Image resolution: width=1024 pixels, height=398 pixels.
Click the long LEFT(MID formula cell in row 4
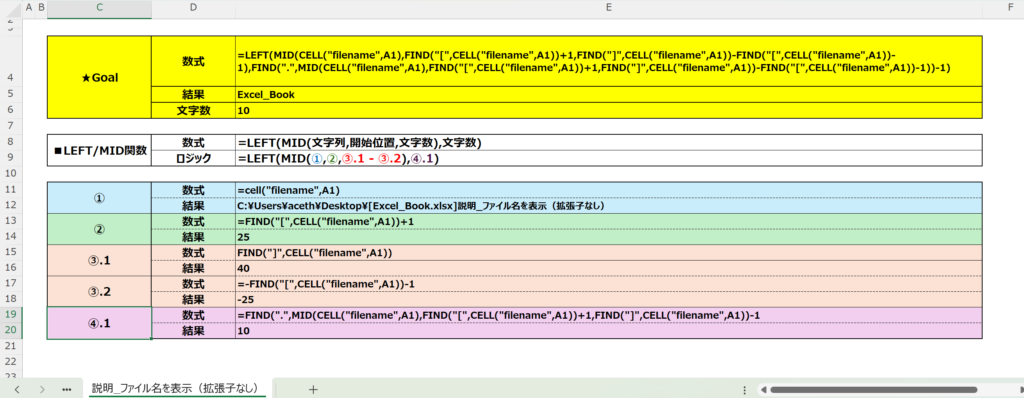pyautogui.click(x=609, y=61)
